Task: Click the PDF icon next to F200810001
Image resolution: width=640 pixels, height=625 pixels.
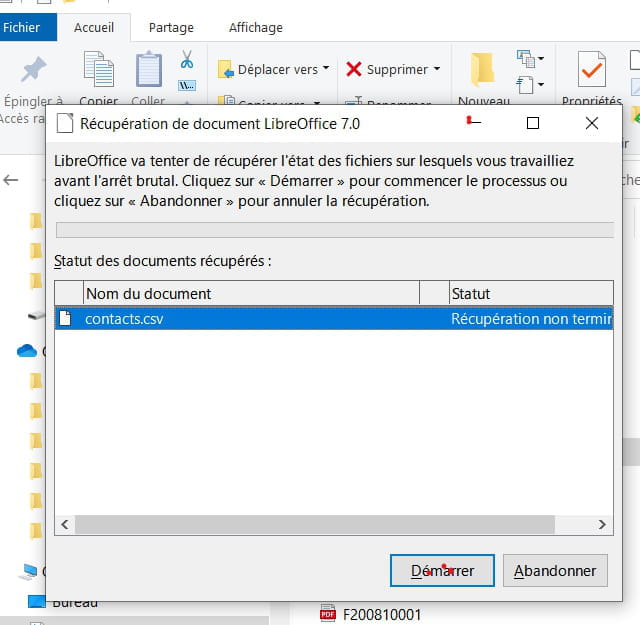Action: pos(328,613)
